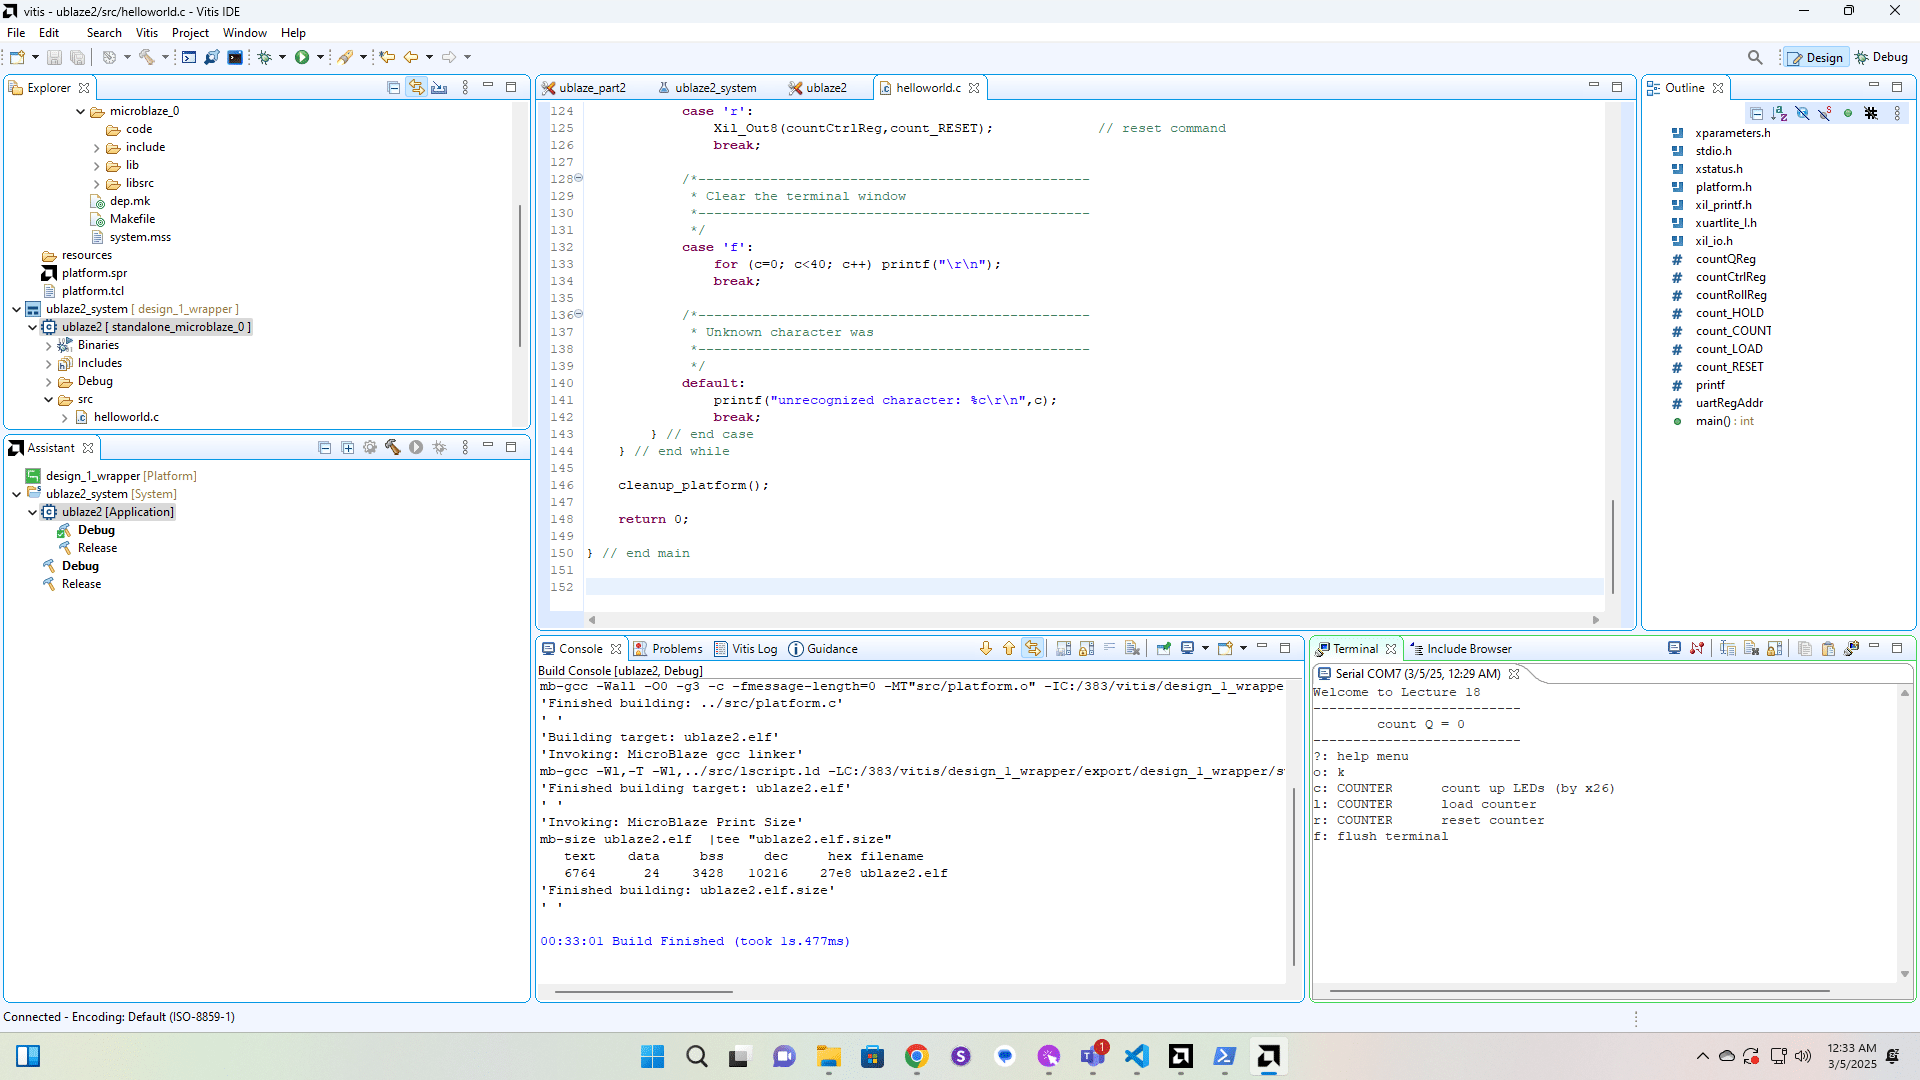Click Collapse All in Explorer panel
This screenshot has height=1080, width=1920.
coord(393,88)
